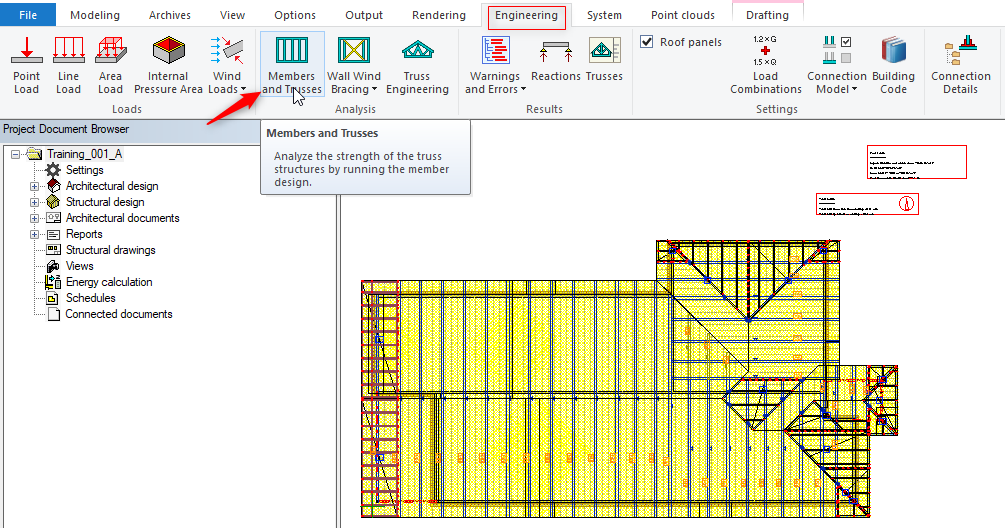Collapse the Training_001_A root node
Screen dimensions: 1005x528
(x=15, y=154)
